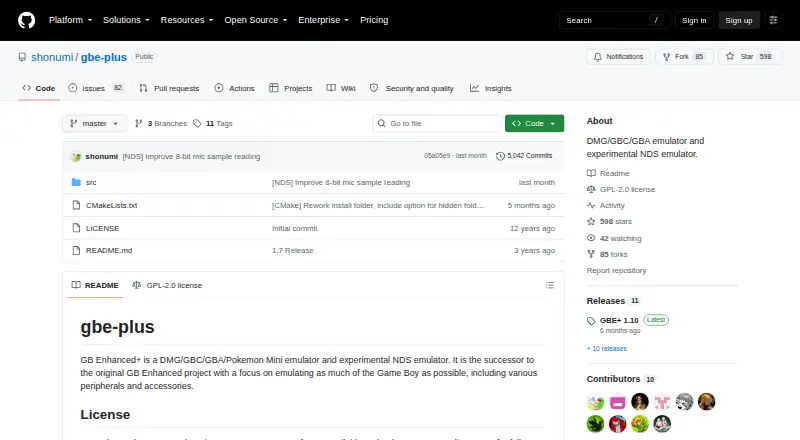Open 3 Branches link

click(x=161, y=124)
